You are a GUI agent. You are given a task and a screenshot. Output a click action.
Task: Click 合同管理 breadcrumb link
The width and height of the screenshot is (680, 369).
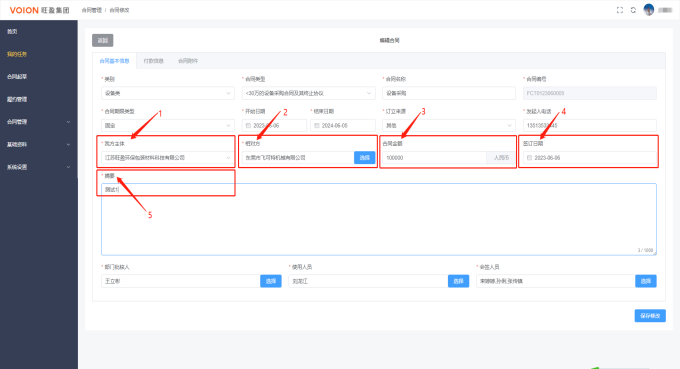(x=92, y=10)
